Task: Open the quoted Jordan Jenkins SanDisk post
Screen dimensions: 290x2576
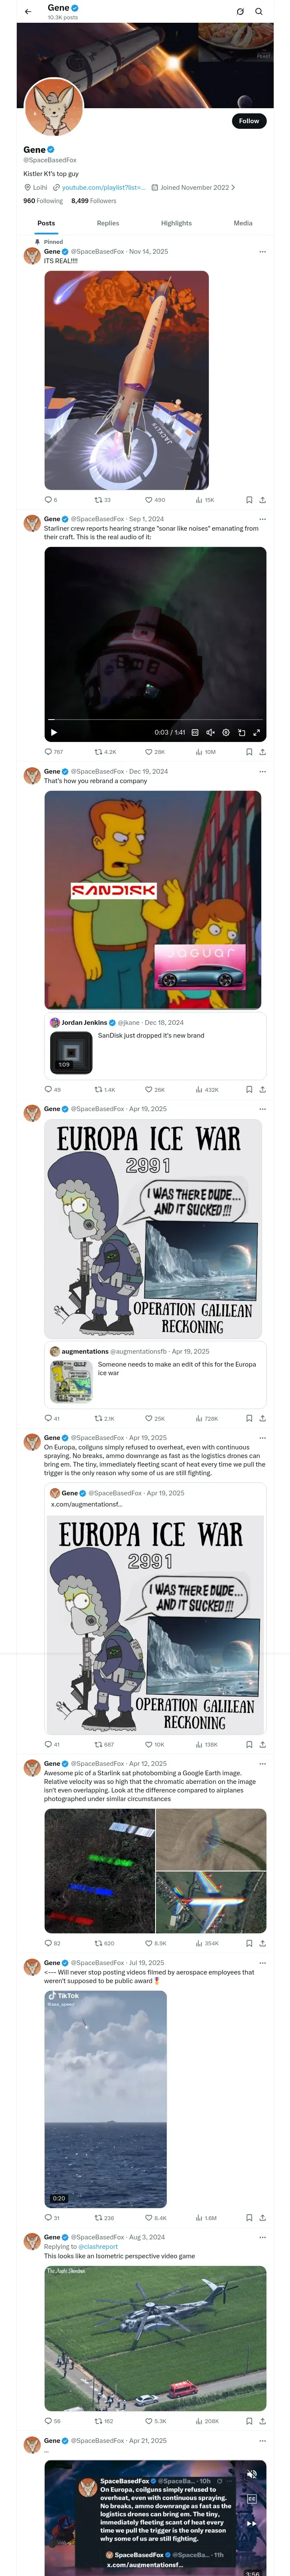Action: point(155,1046)
